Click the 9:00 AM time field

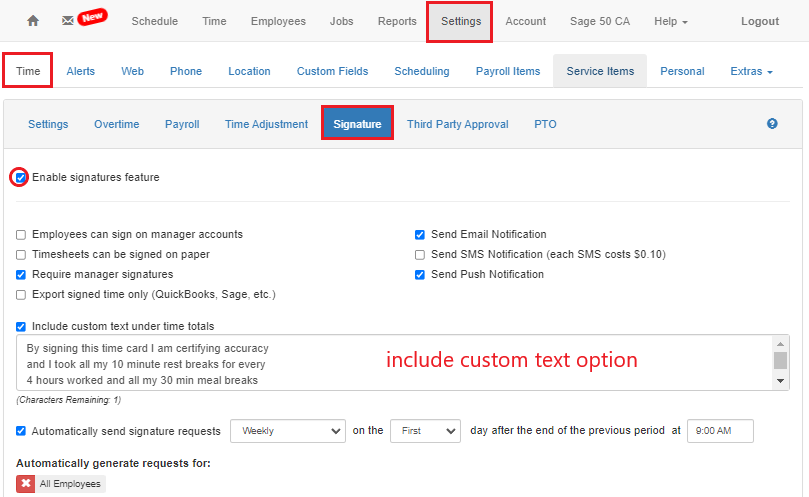pyautogui.click(x=719, y=431)
